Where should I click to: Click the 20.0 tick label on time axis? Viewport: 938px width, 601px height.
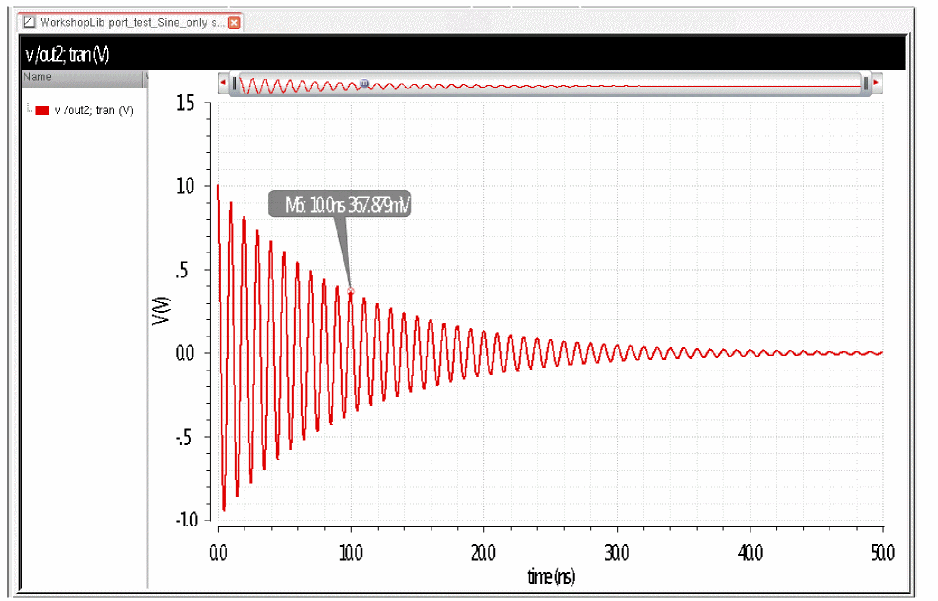tap(483, 554)
